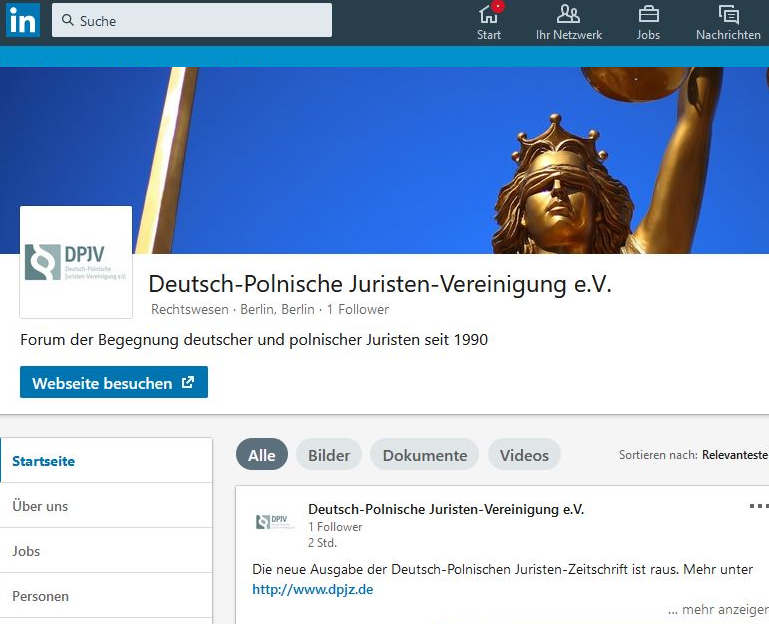Click into the Suche search field

pyautogui.click(x=192, y=20)
